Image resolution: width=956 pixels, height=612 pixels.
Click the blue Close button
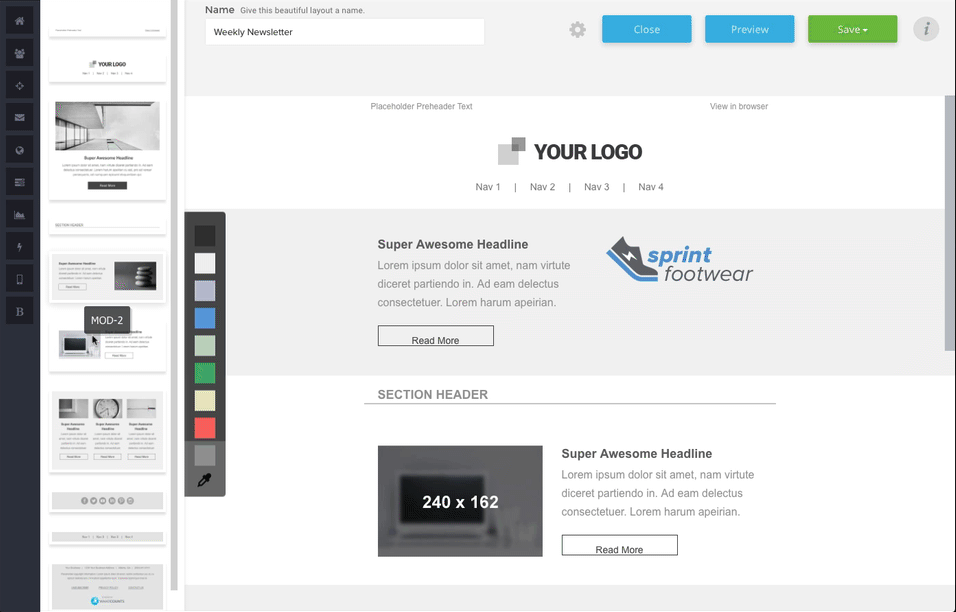tap(646, 29)
